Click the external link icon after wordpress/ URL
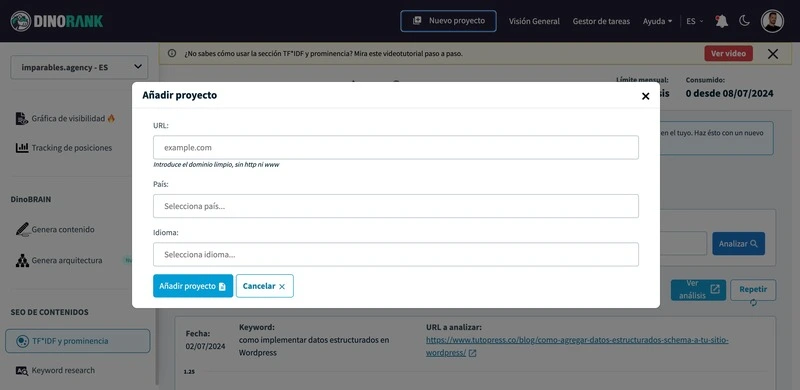 tap(472, 353)
